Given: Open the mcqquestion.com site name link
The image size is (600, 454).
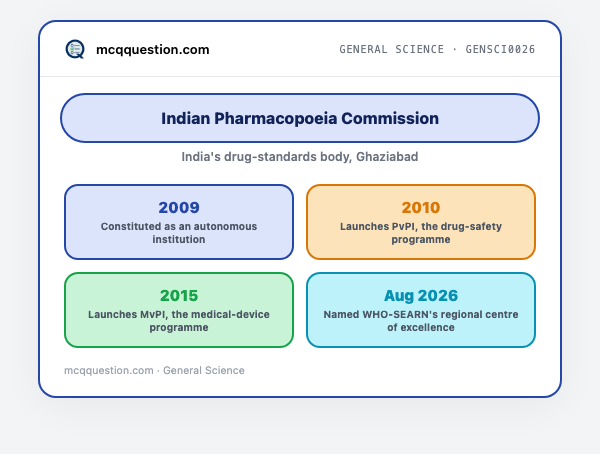Looking at the screenshot, I should coord(153,49).
